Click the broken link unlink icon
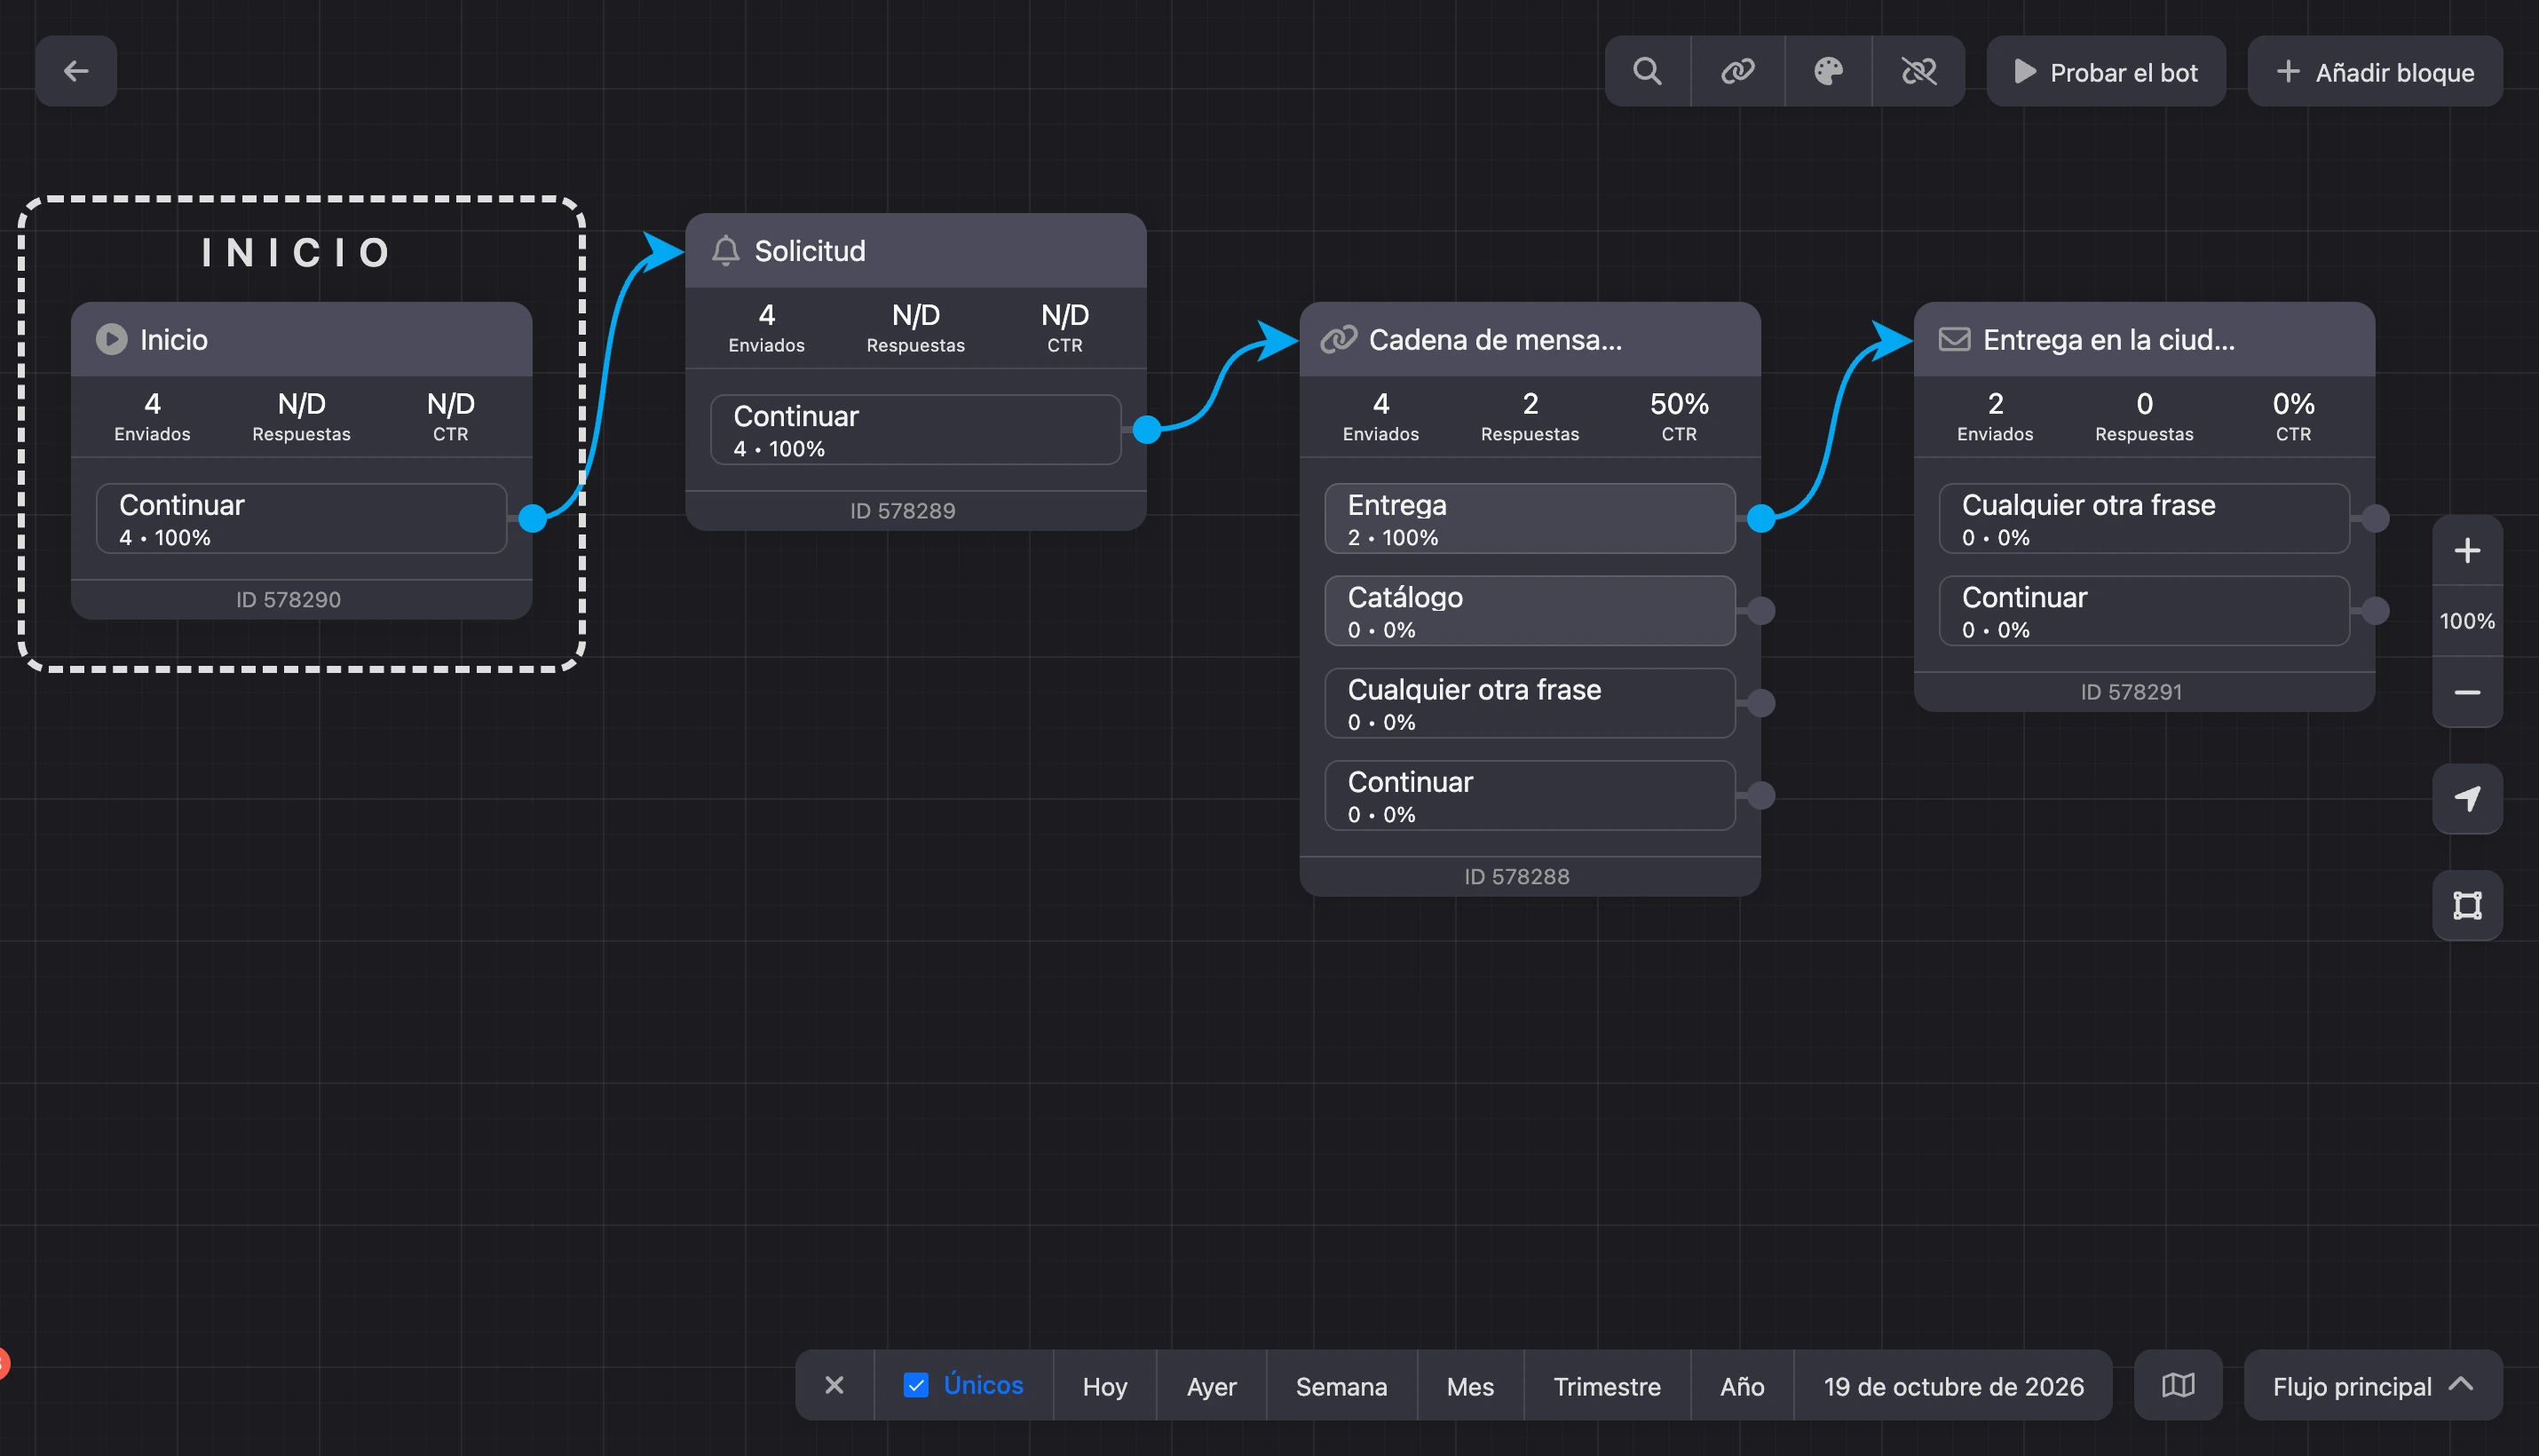The image size is (2539, 1456). 1918,71
